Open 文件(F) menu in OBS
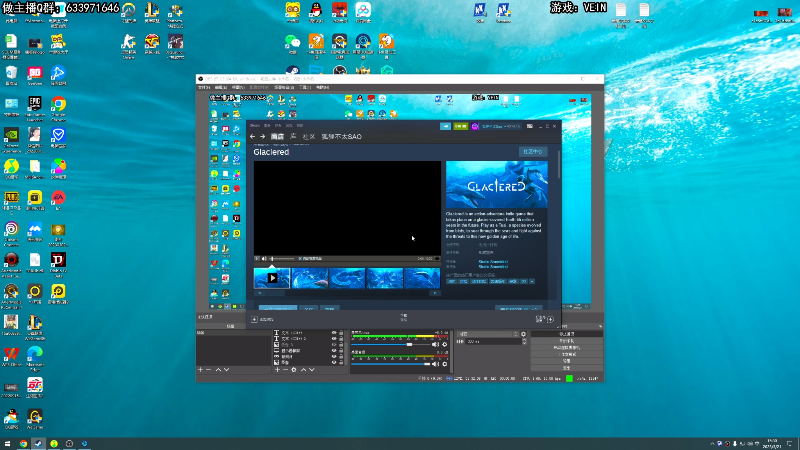This screenshot has height=450, width=800. click(x=204, y=88)
